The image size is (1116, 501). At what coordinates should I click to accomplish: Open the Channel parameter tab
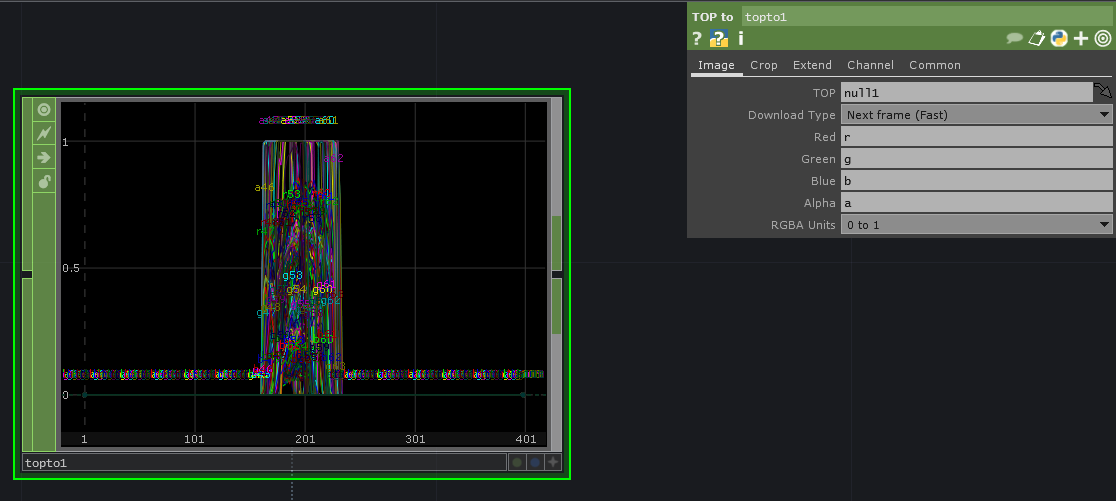click(870, 65)
